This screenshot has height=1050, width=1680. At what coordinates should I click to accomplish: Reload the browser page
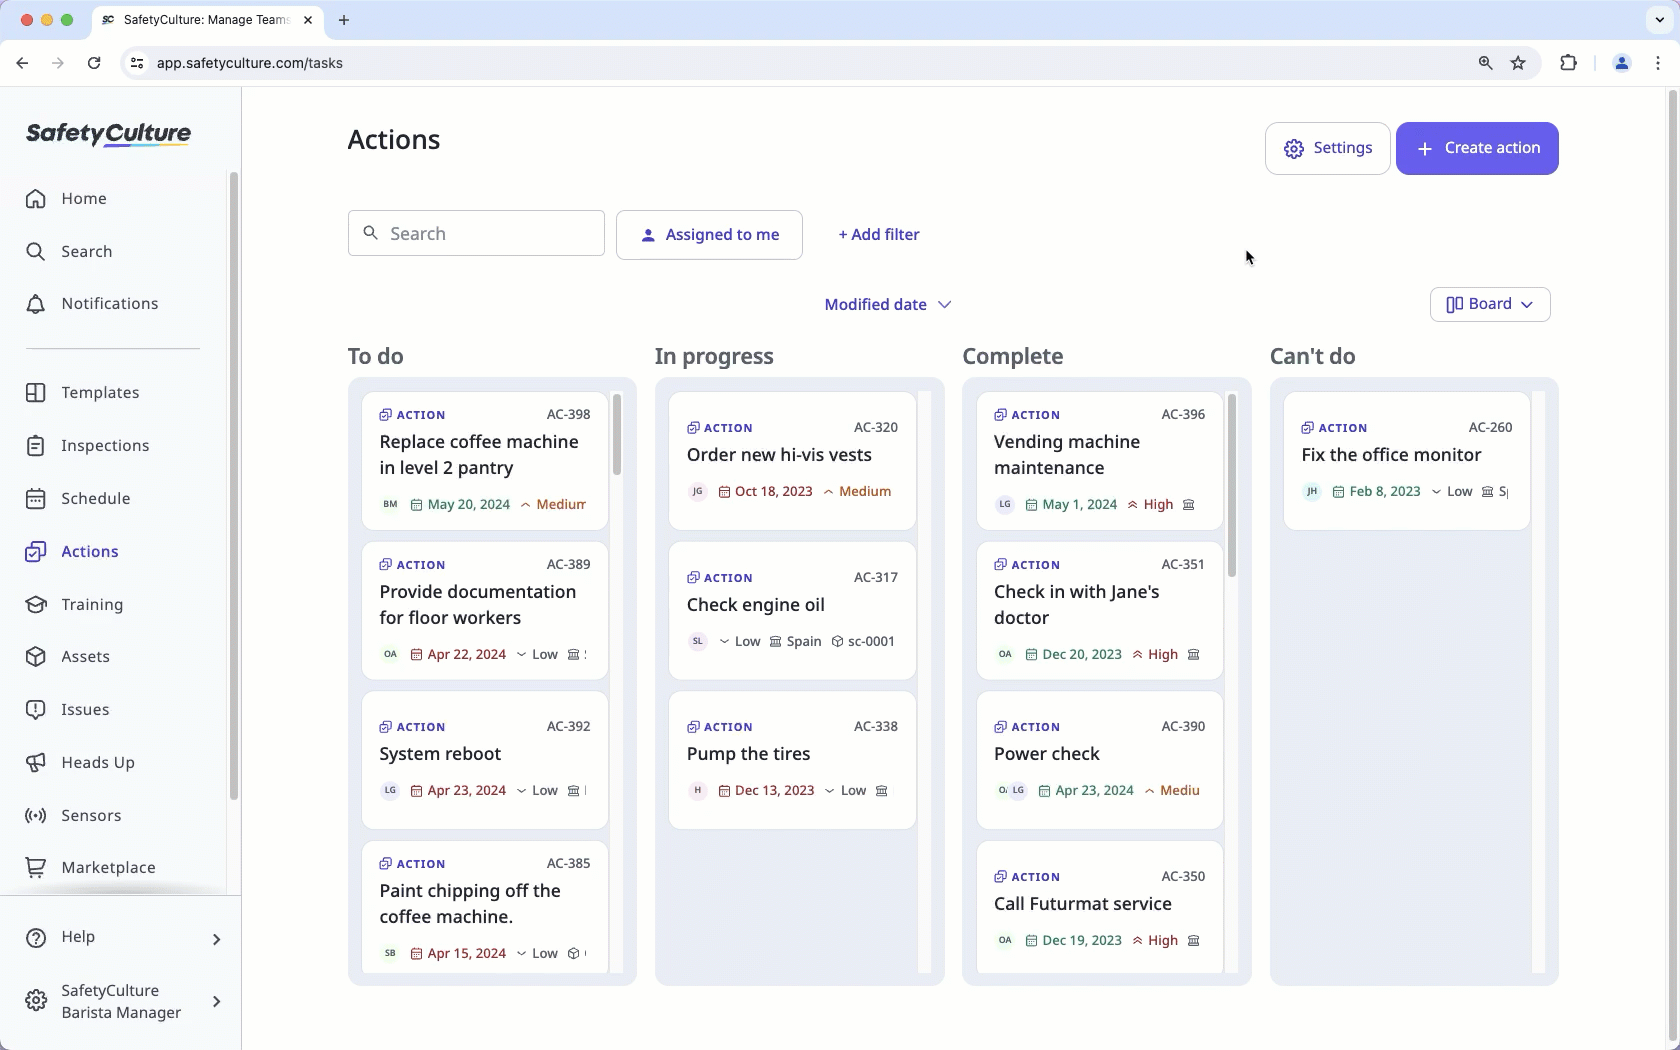(x=94, y=63)
